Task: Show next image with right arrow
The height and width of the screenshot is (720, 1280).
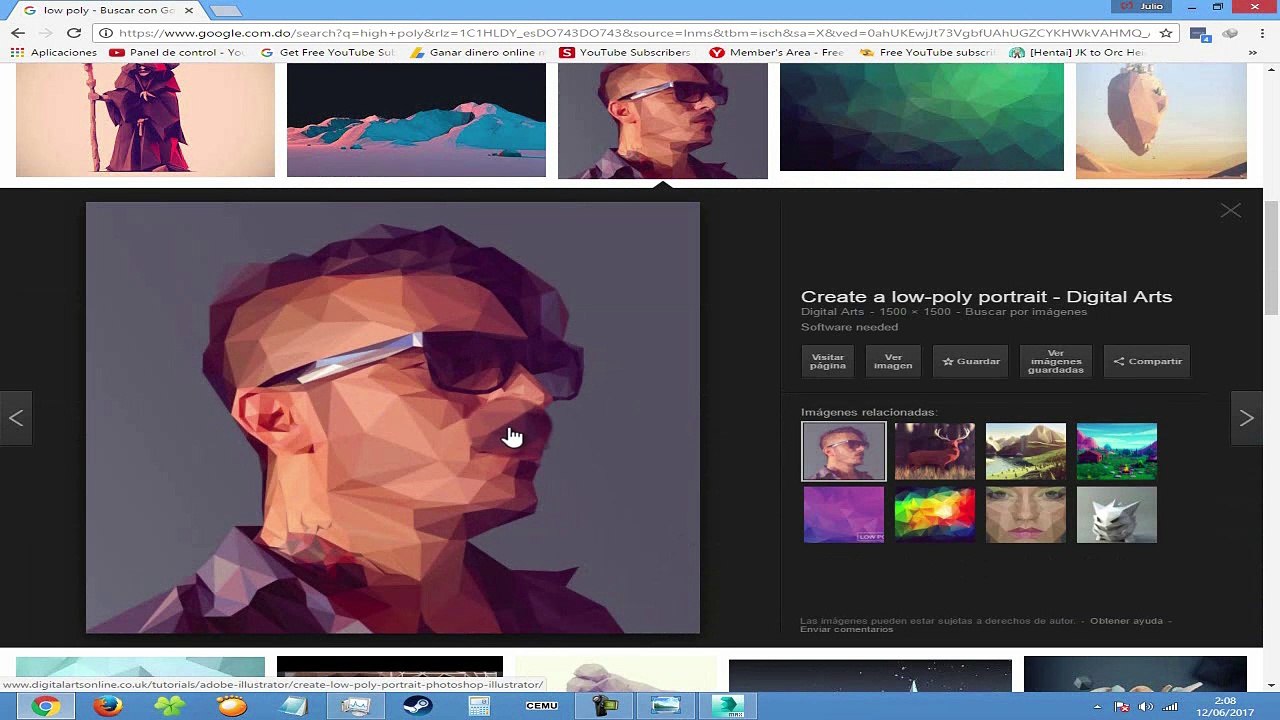Action: pyautogui.click(x=1246, y=419)
